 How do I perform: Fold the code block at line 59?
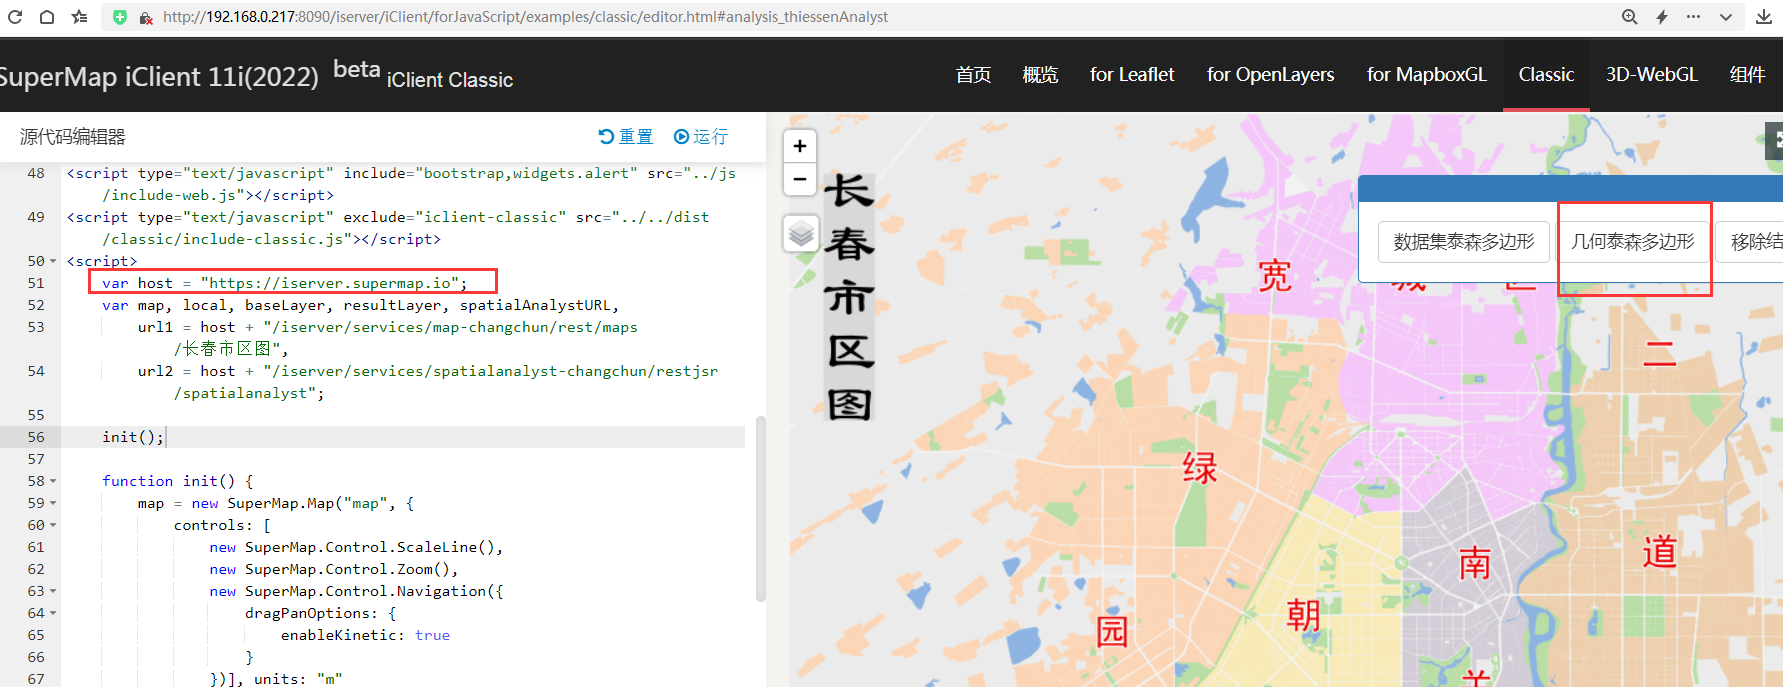[53, 504]
